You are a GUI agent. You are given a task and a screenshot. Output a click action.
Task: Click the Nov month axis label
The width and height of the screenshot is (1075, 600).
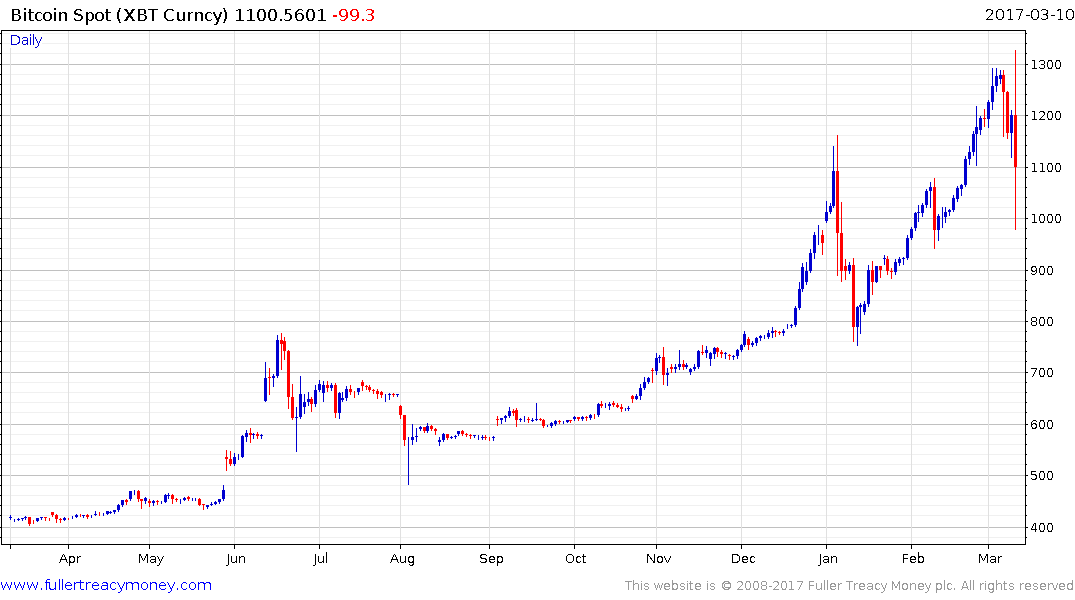tap(658, 559)
